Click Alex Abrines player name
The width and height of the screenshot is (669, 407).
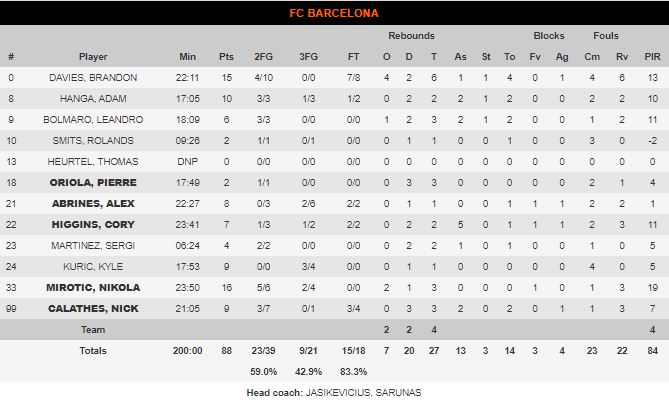93,203
